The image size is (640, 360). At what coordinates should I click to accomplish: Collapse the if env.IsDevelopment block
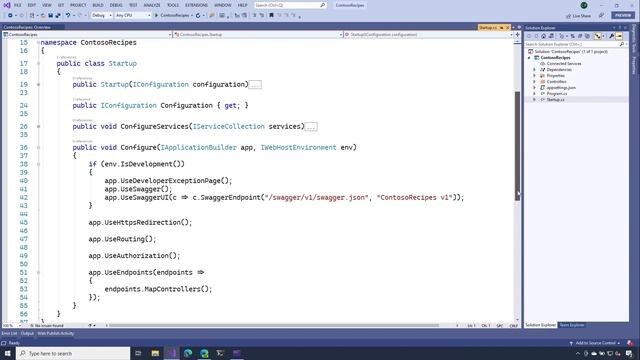click(38, 164)
